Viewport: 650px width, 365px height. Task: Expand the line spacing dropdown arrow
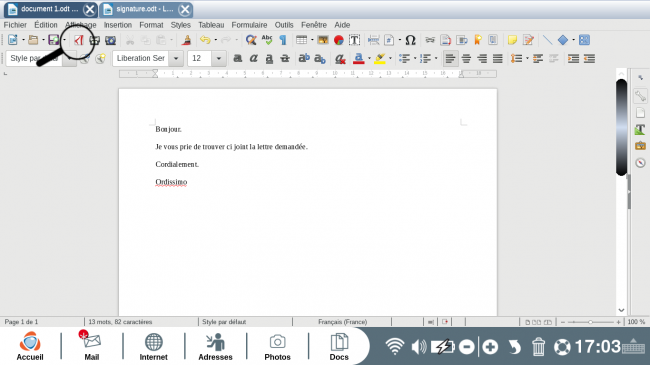tap(527, 58)
